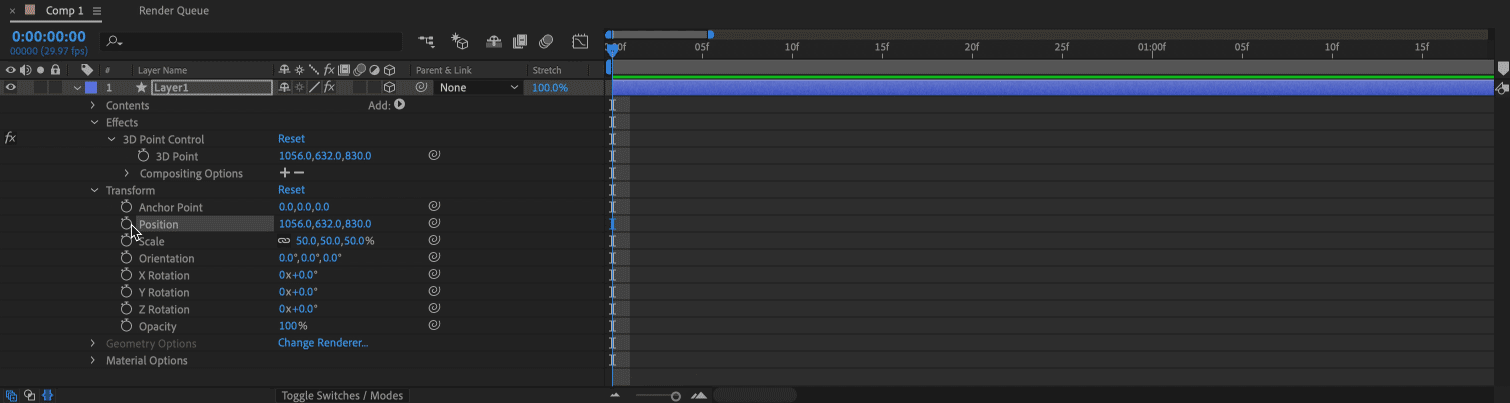The image size is (1510, 403).
Task: Click the zoom out mountains icon
Action: [x=615, y=396]
